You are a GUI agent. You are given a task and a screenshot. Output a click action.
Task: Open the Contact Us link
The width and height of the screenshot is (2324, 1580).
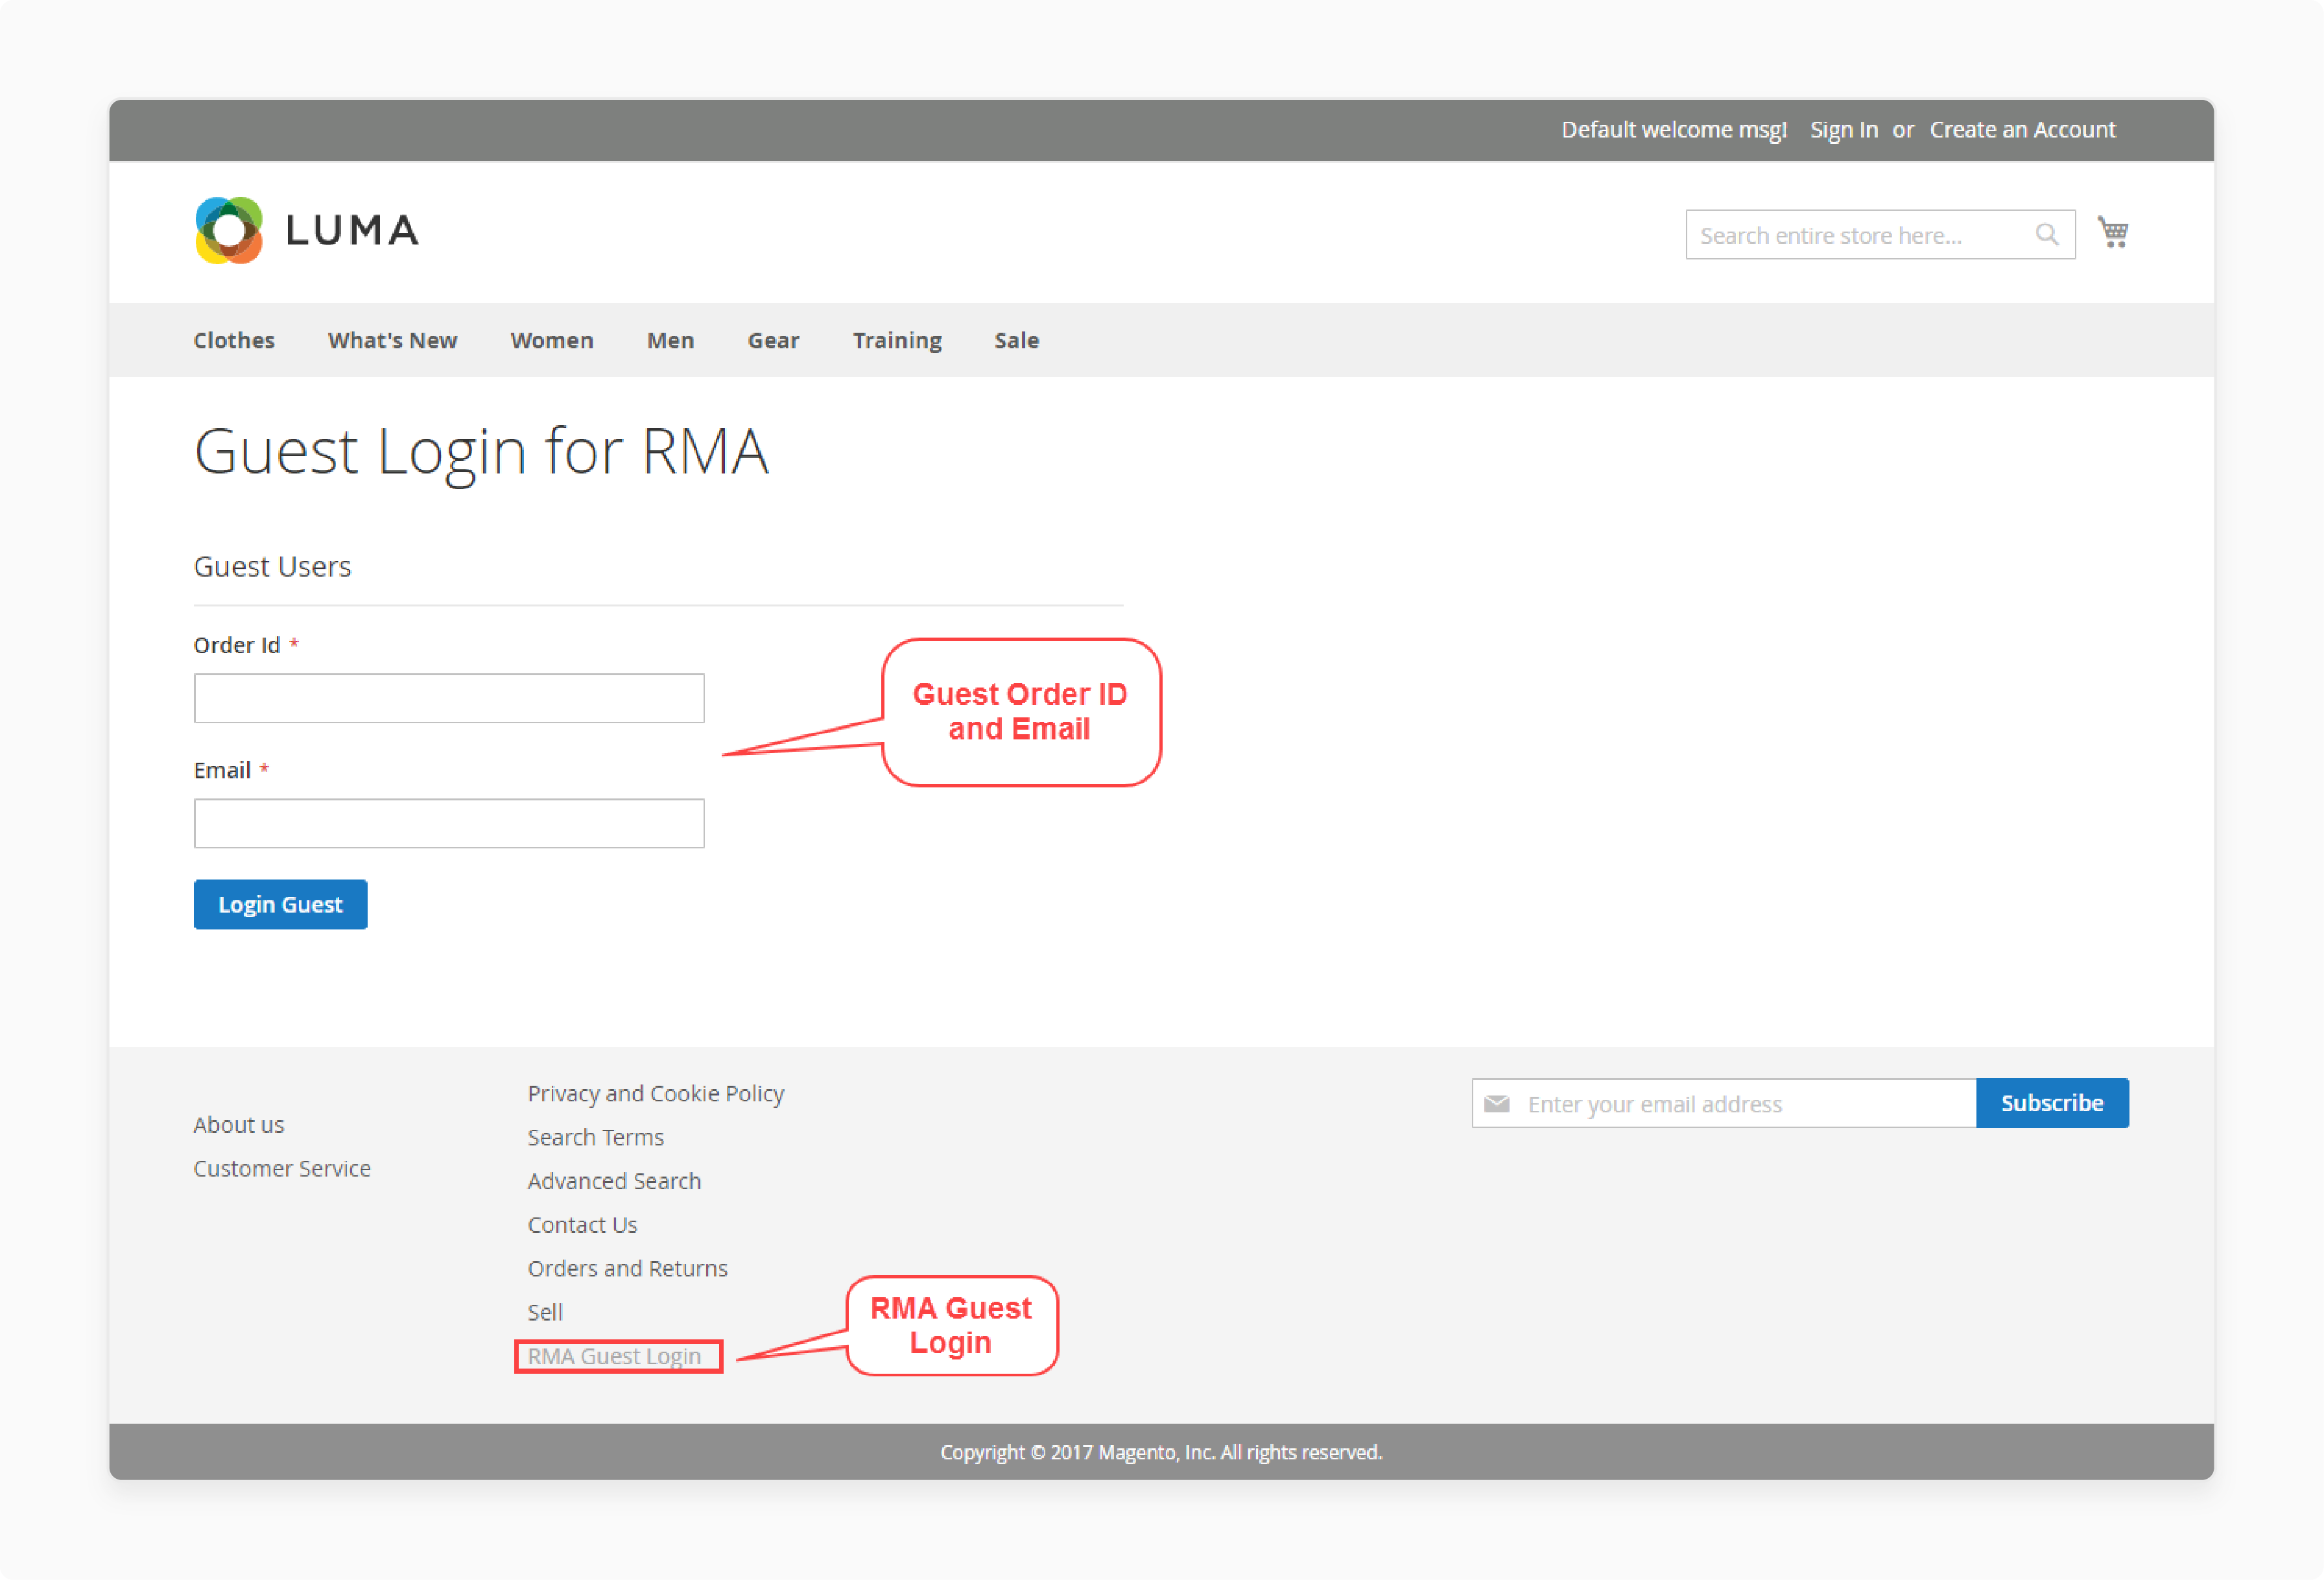point(582,1225)
